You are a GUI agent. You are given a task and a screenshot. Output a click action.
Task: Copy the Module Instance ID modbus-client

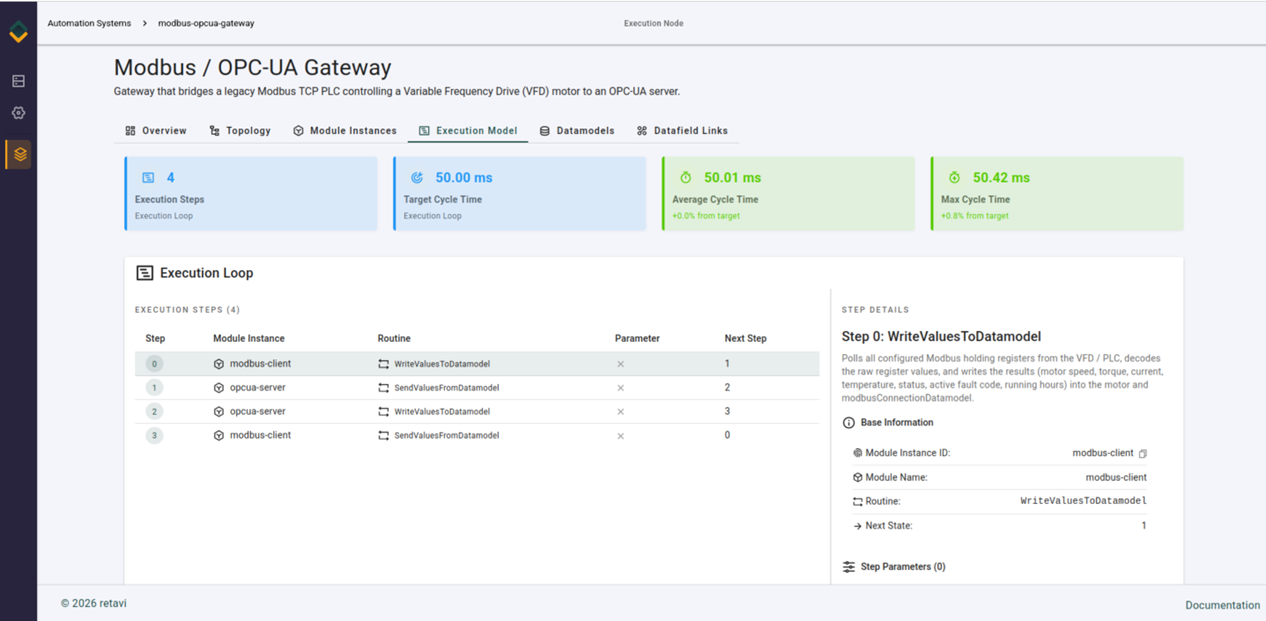[1143, 454]
